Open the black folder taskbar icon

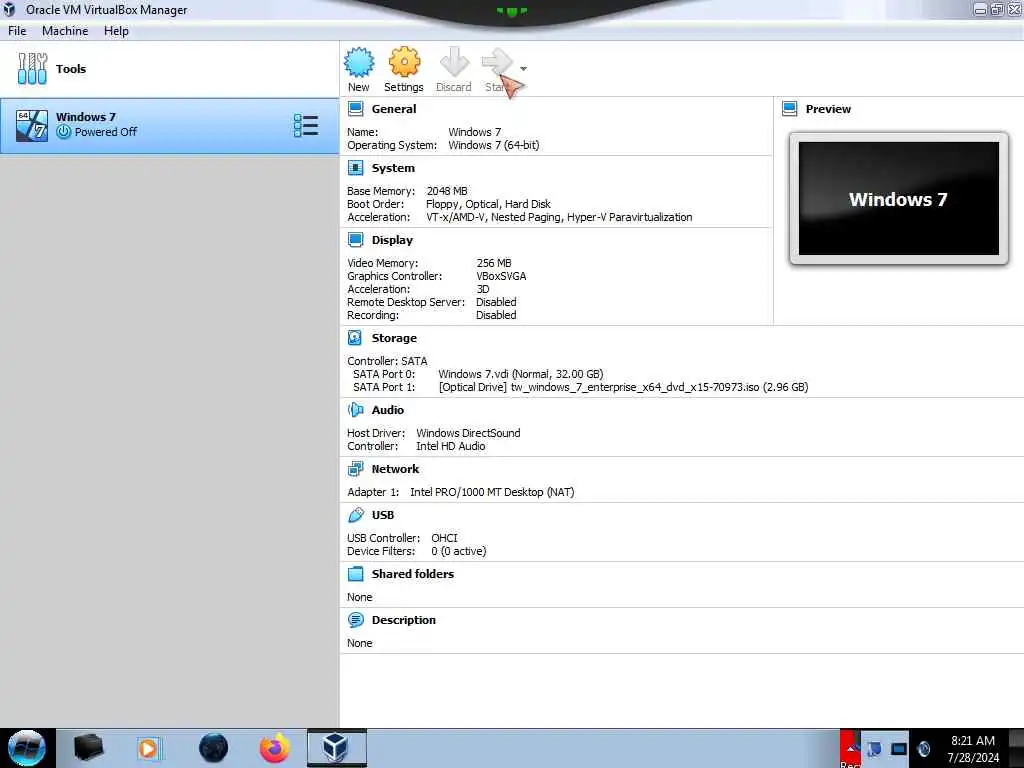pyautogui.click(x=88, y=748)
